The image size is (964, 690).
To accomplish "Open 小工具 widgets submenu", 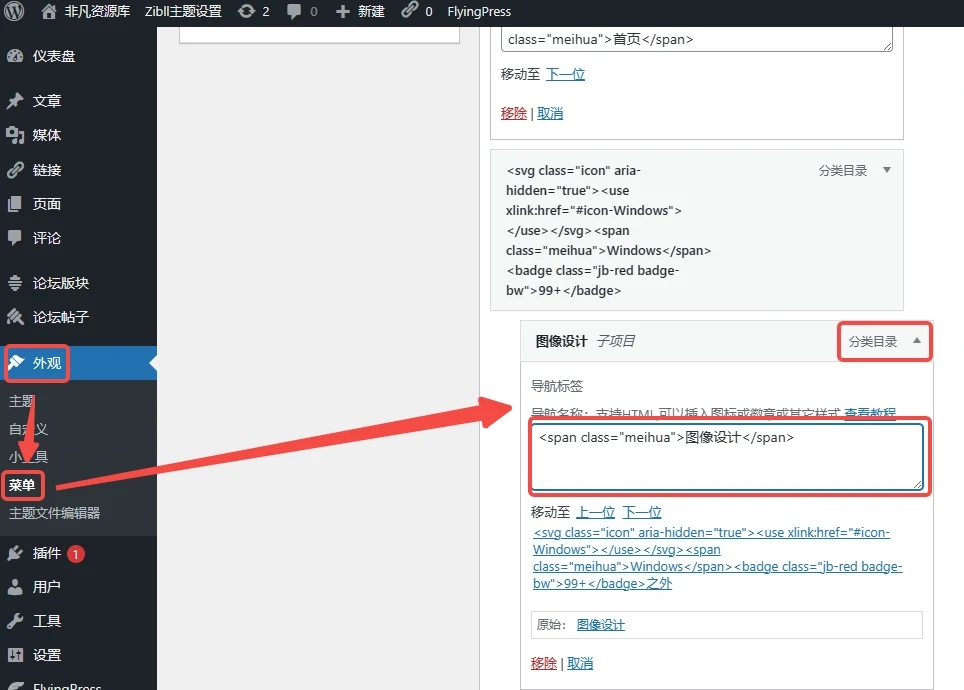I will tap(28, 457).
